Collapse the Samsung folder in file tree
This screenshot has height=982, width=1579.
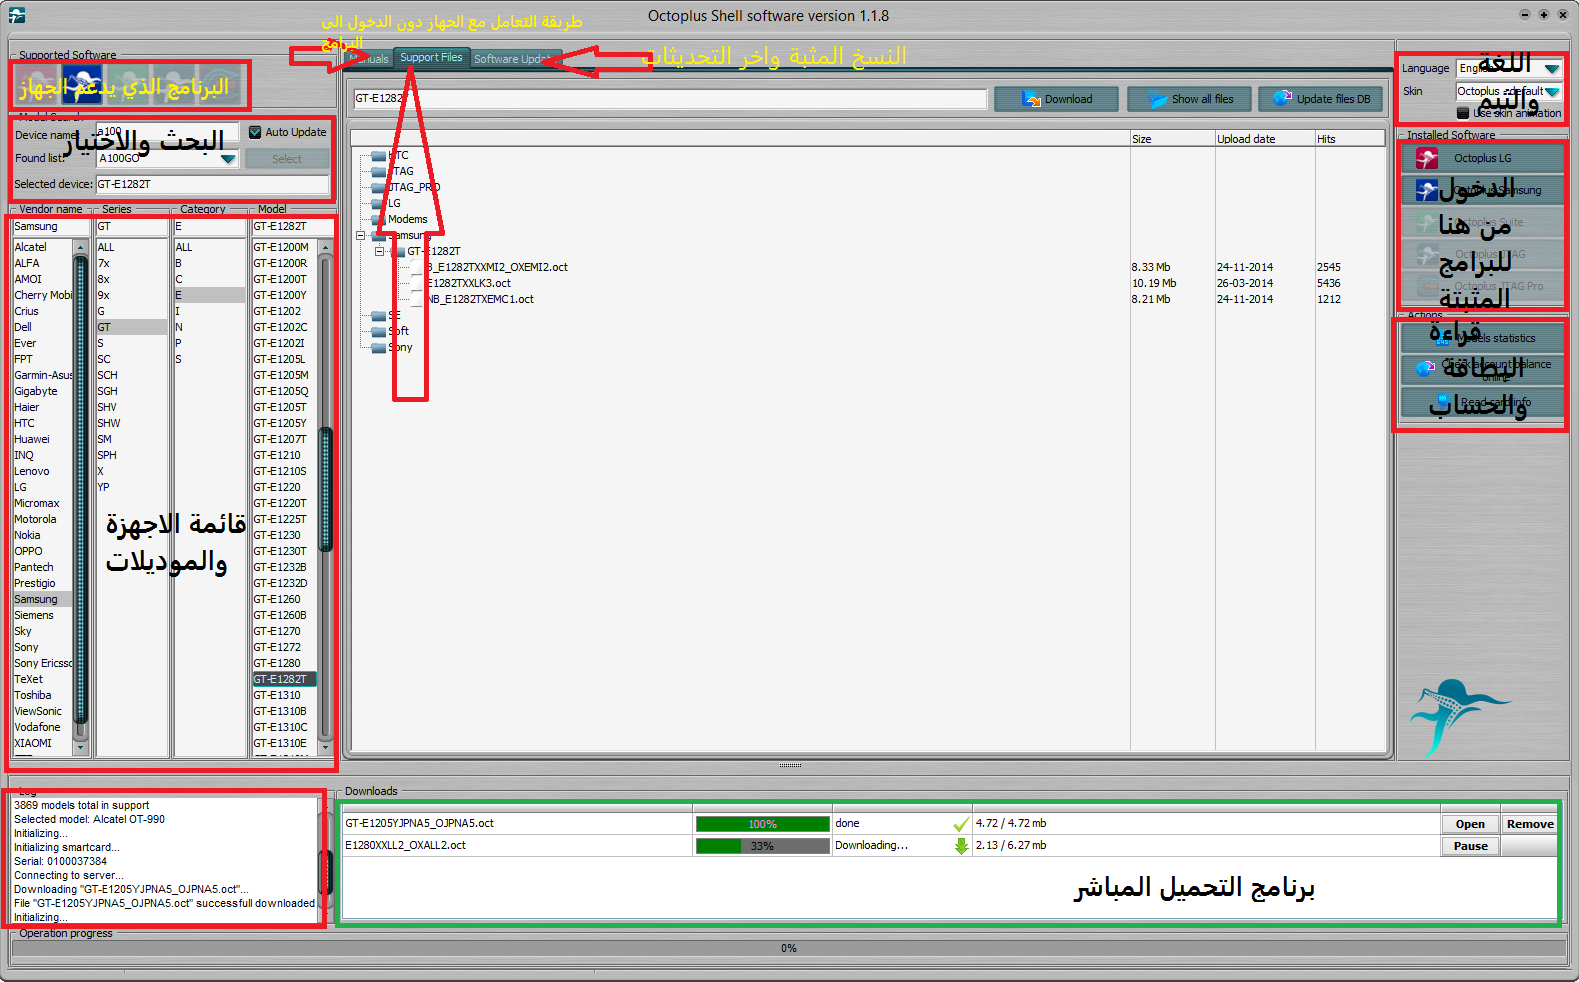pos(361,235)
